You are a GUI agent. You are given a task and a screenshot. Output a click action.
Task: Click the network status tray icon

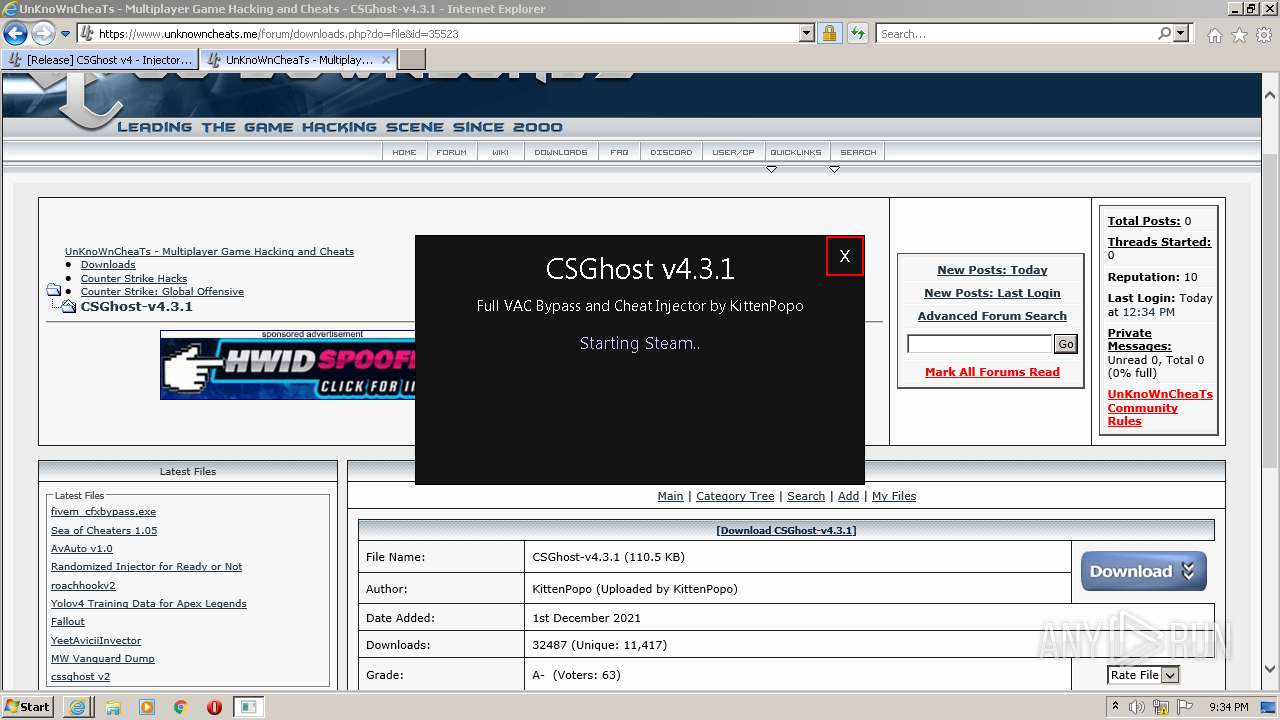tap(1162, 707)
